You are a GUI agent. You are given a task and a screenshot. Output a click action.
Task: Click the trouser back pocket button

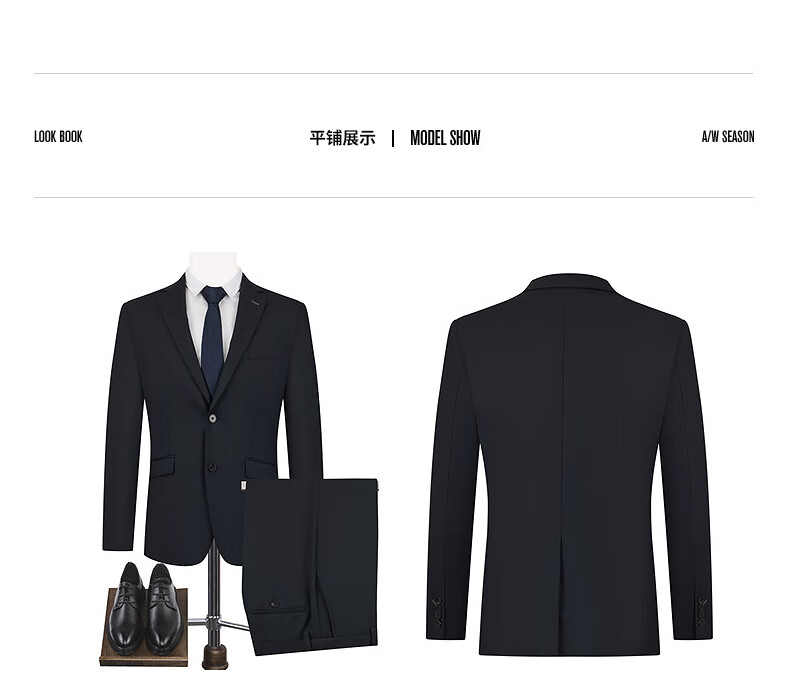[275, 604]
